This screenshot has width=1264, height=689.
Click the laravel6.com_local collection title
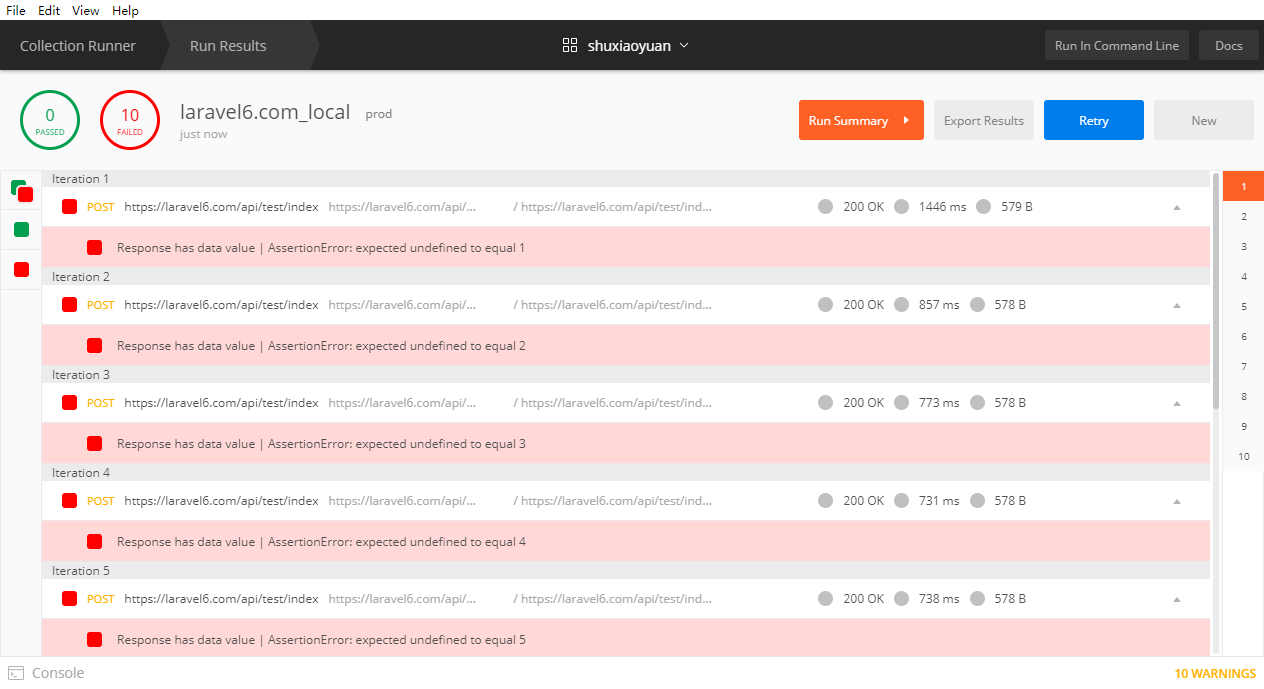265,112
